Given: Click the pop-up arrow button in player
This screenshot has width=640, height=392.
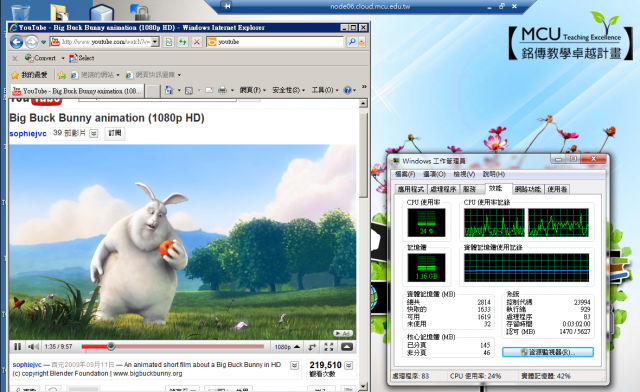Looking at the screenshot, I should point(347,347).
